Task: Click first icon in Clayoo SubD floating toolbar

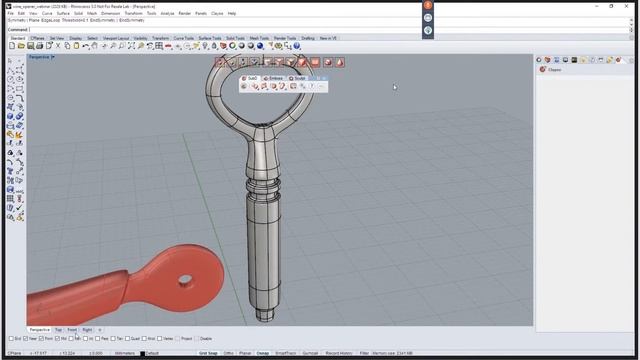Action: coord(244,86)
